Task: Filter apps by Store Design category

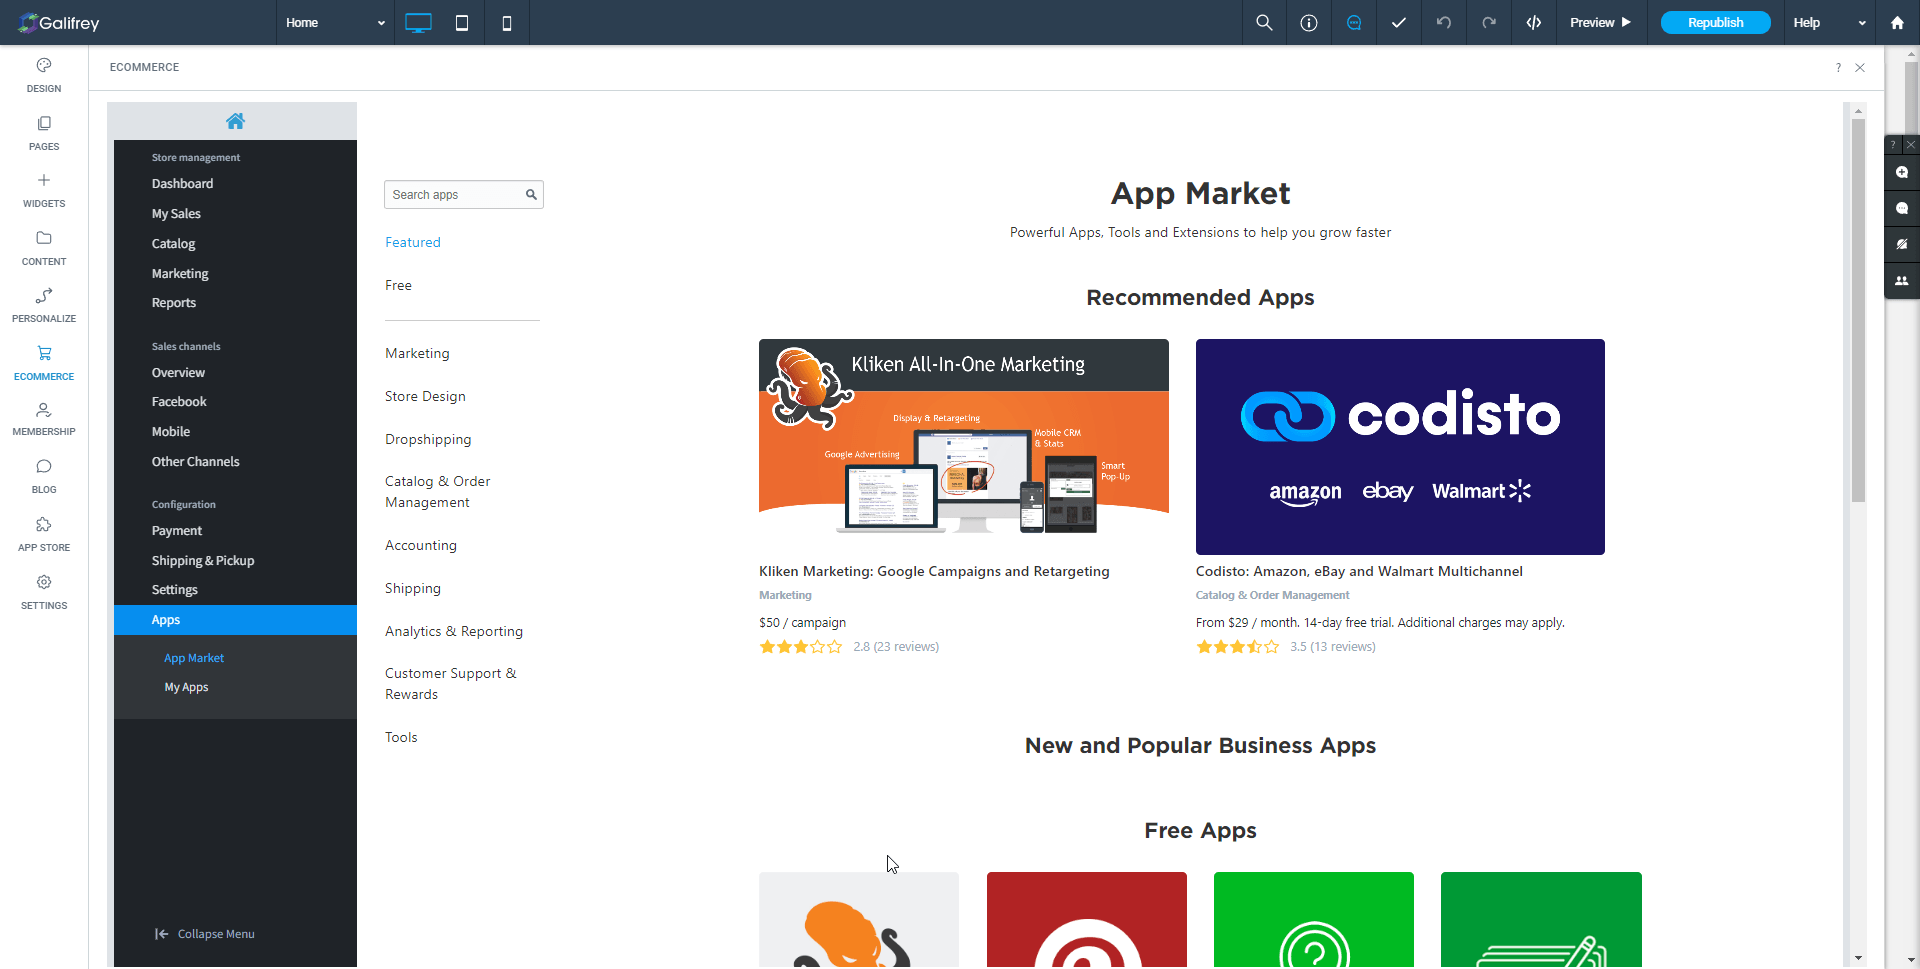Action: [425, 397]
